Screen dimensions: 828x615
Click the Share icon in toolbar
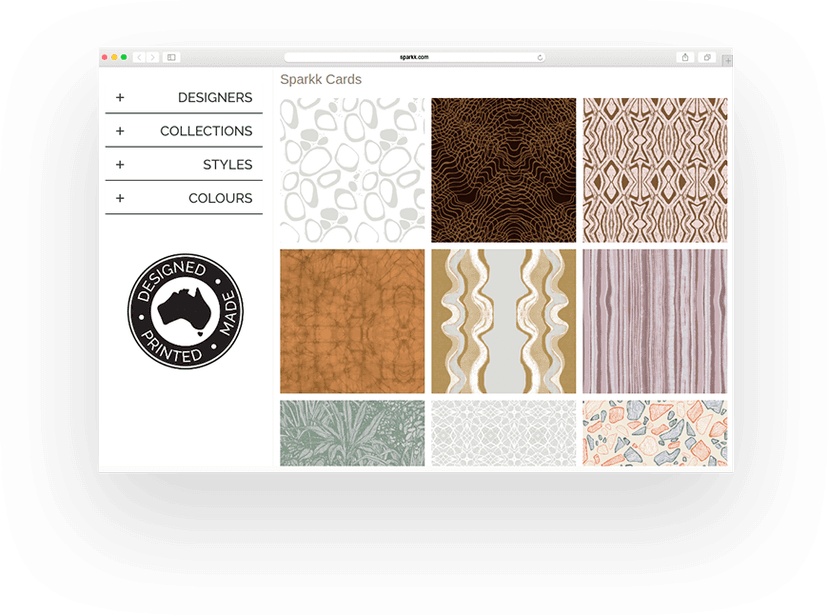coord(685,58)
